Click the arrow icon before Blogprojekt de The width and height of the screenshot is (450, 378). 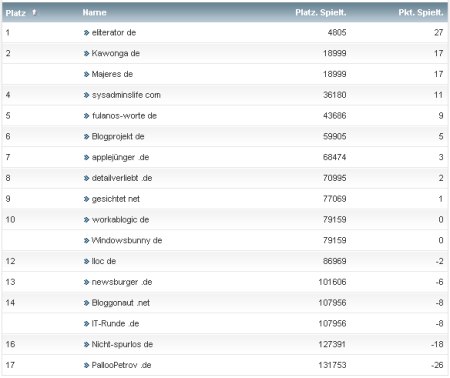click(87, 136)
